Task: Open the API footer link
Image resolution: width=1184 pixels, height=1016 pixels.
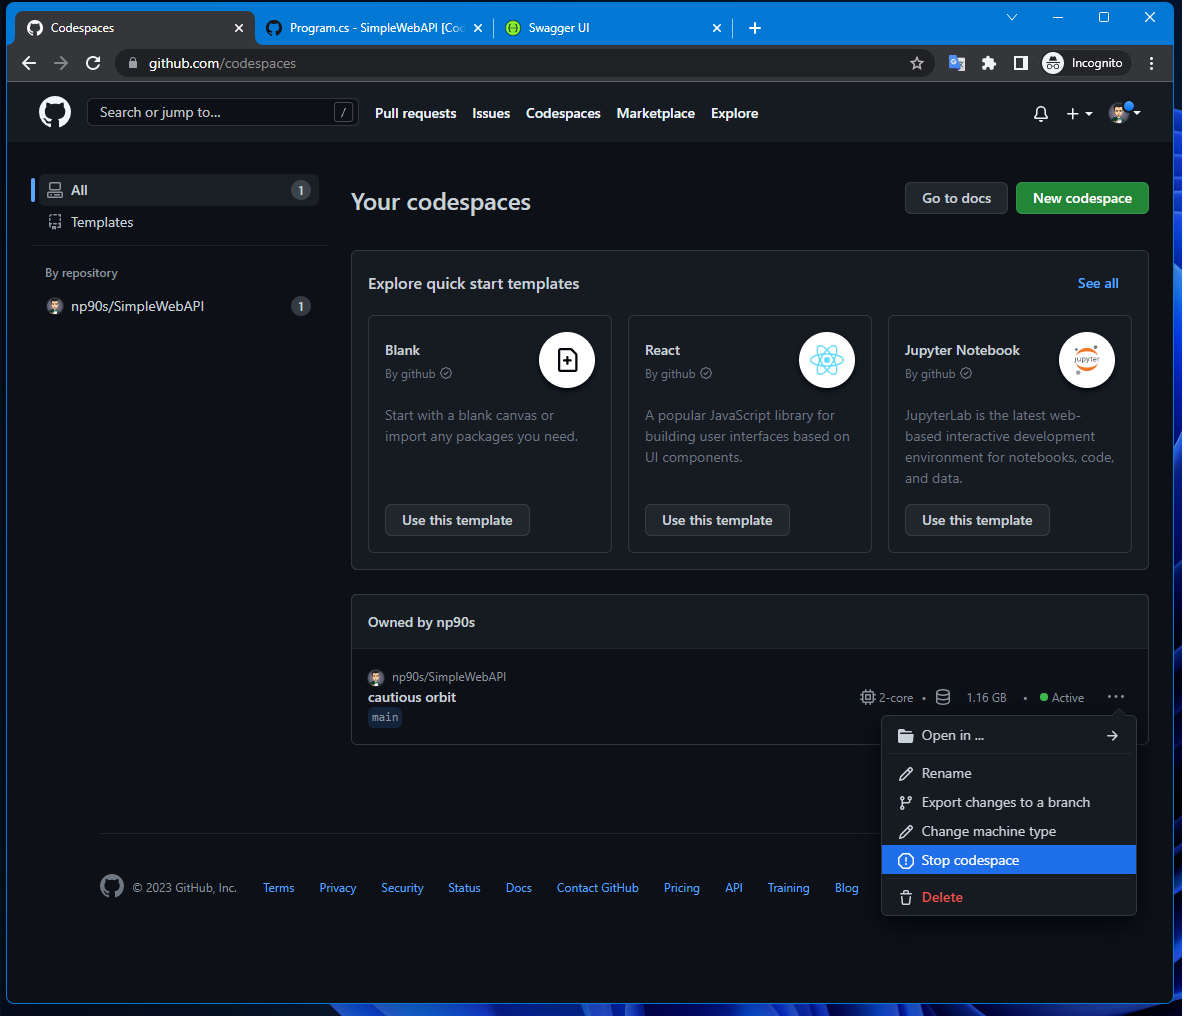Action: click(733, 888)
